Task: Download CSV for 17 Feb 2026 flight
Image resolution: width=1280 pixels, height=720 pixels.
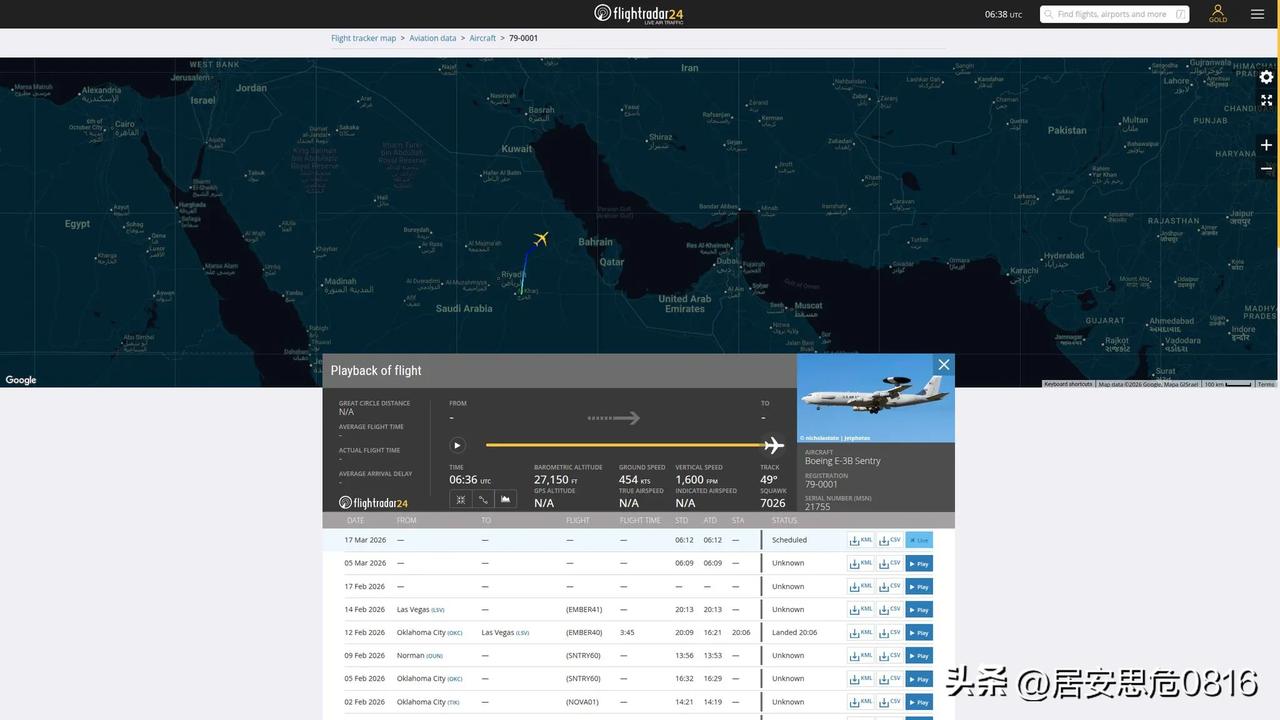Action: click(x=889, y=586)
